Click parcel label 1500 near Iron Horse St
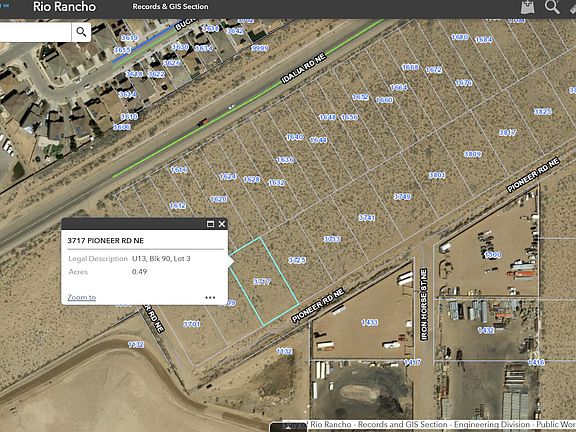 (493, 255)
